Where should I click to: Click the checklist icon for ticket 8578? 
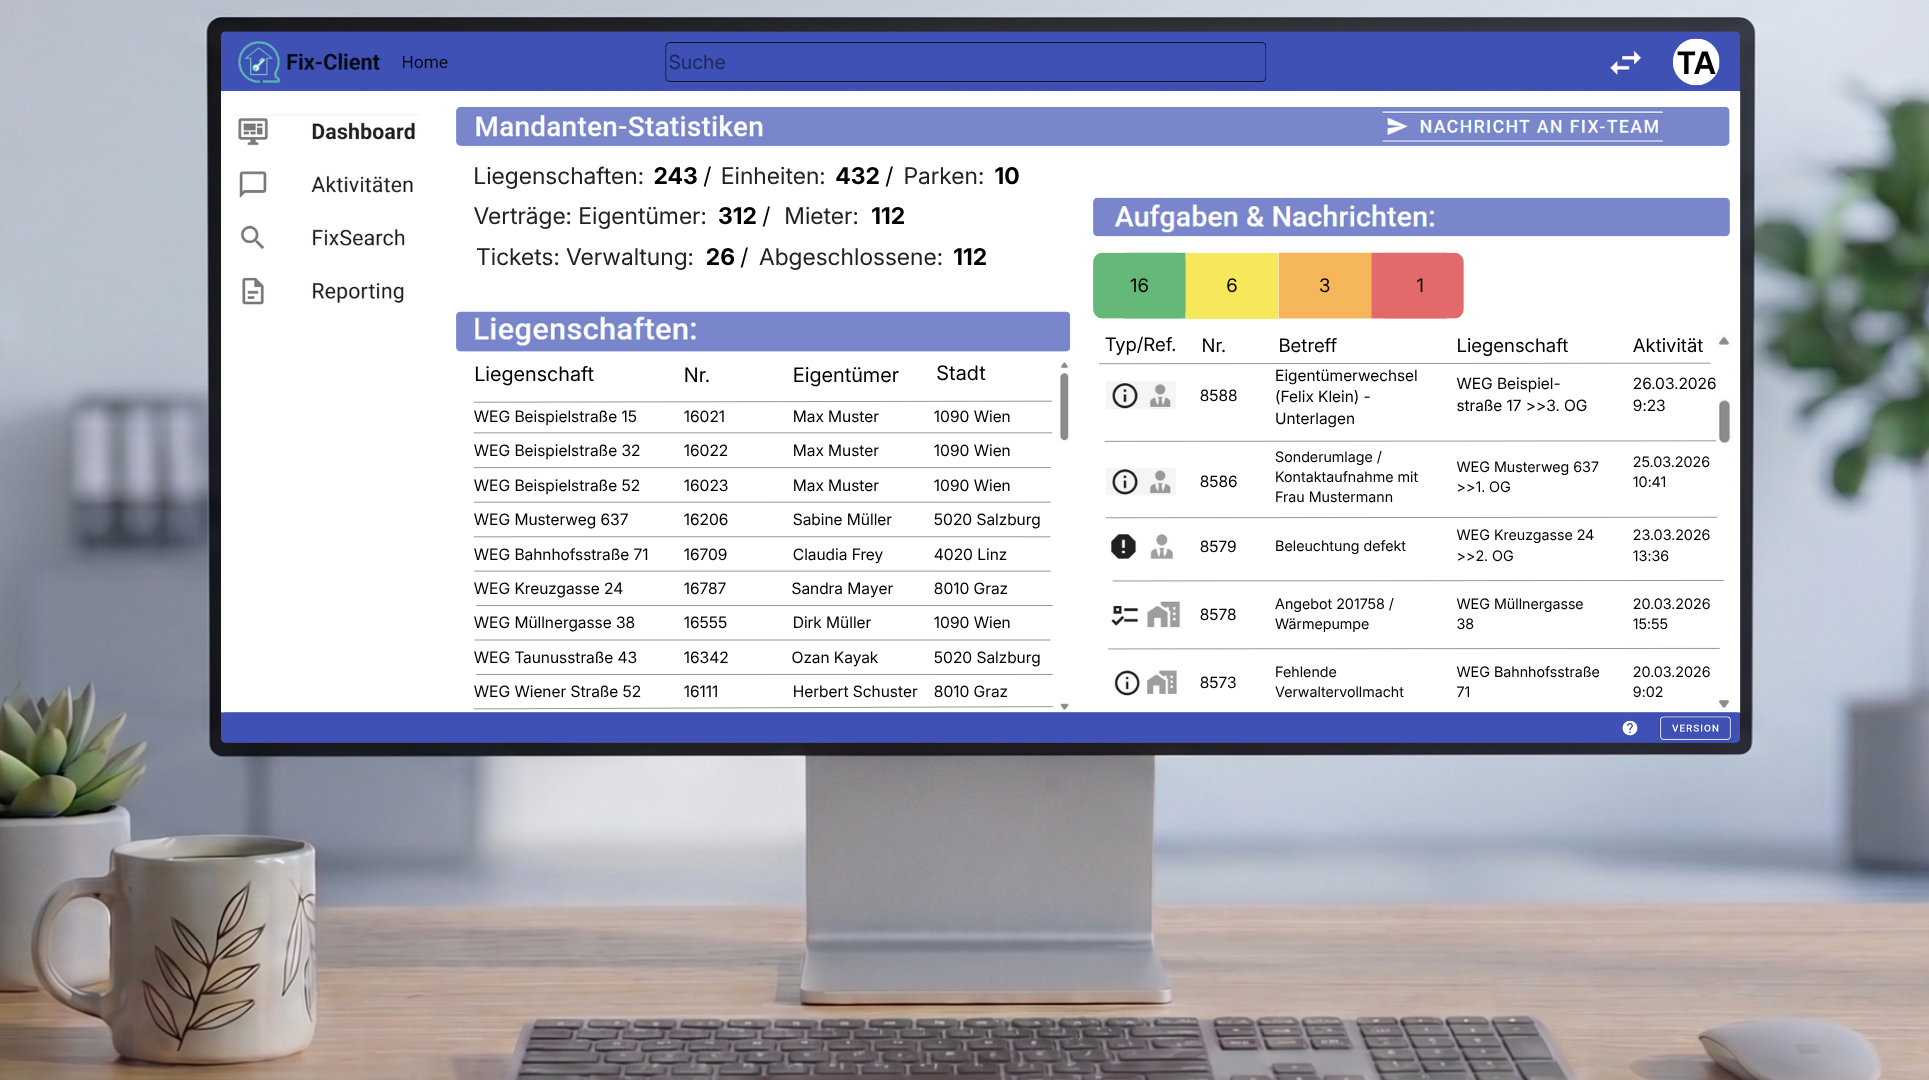1125,615
